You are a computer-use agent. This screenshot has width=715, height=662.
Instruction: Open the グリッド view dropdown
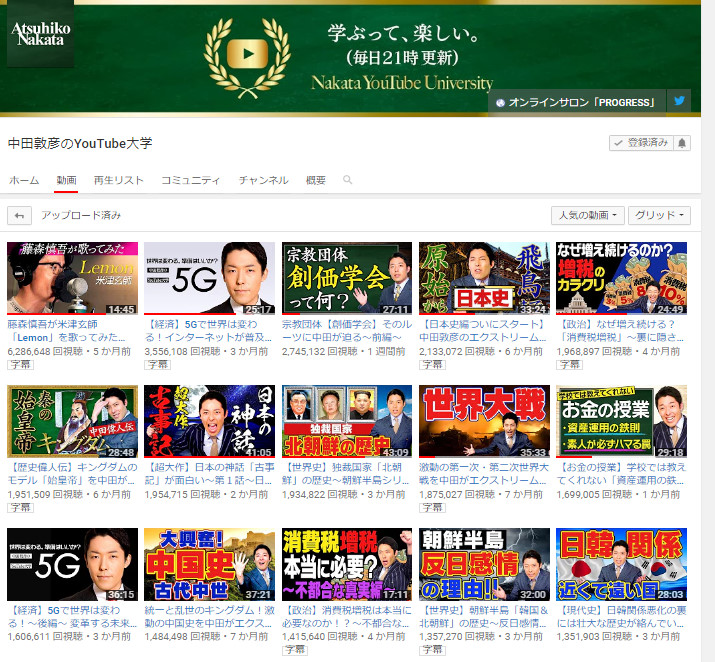pyautogui.click(x=659, y=215)
